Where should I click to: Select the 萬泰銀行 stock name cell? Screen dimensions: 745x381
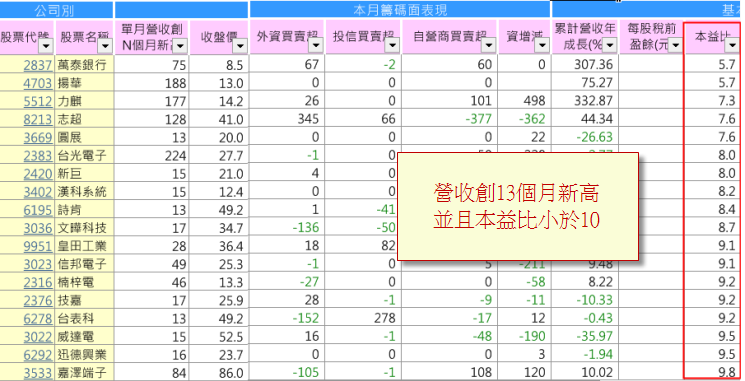pyautogui.click(x=84, y=64)
